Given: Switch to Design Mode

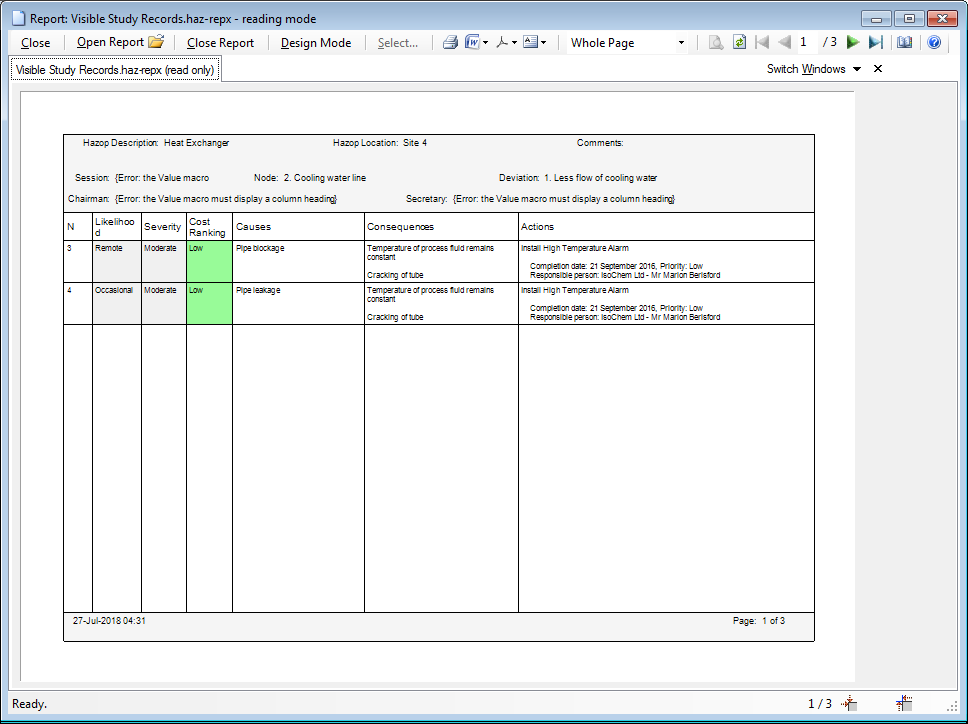Looking at the screenshot, I should coord(316,43).
